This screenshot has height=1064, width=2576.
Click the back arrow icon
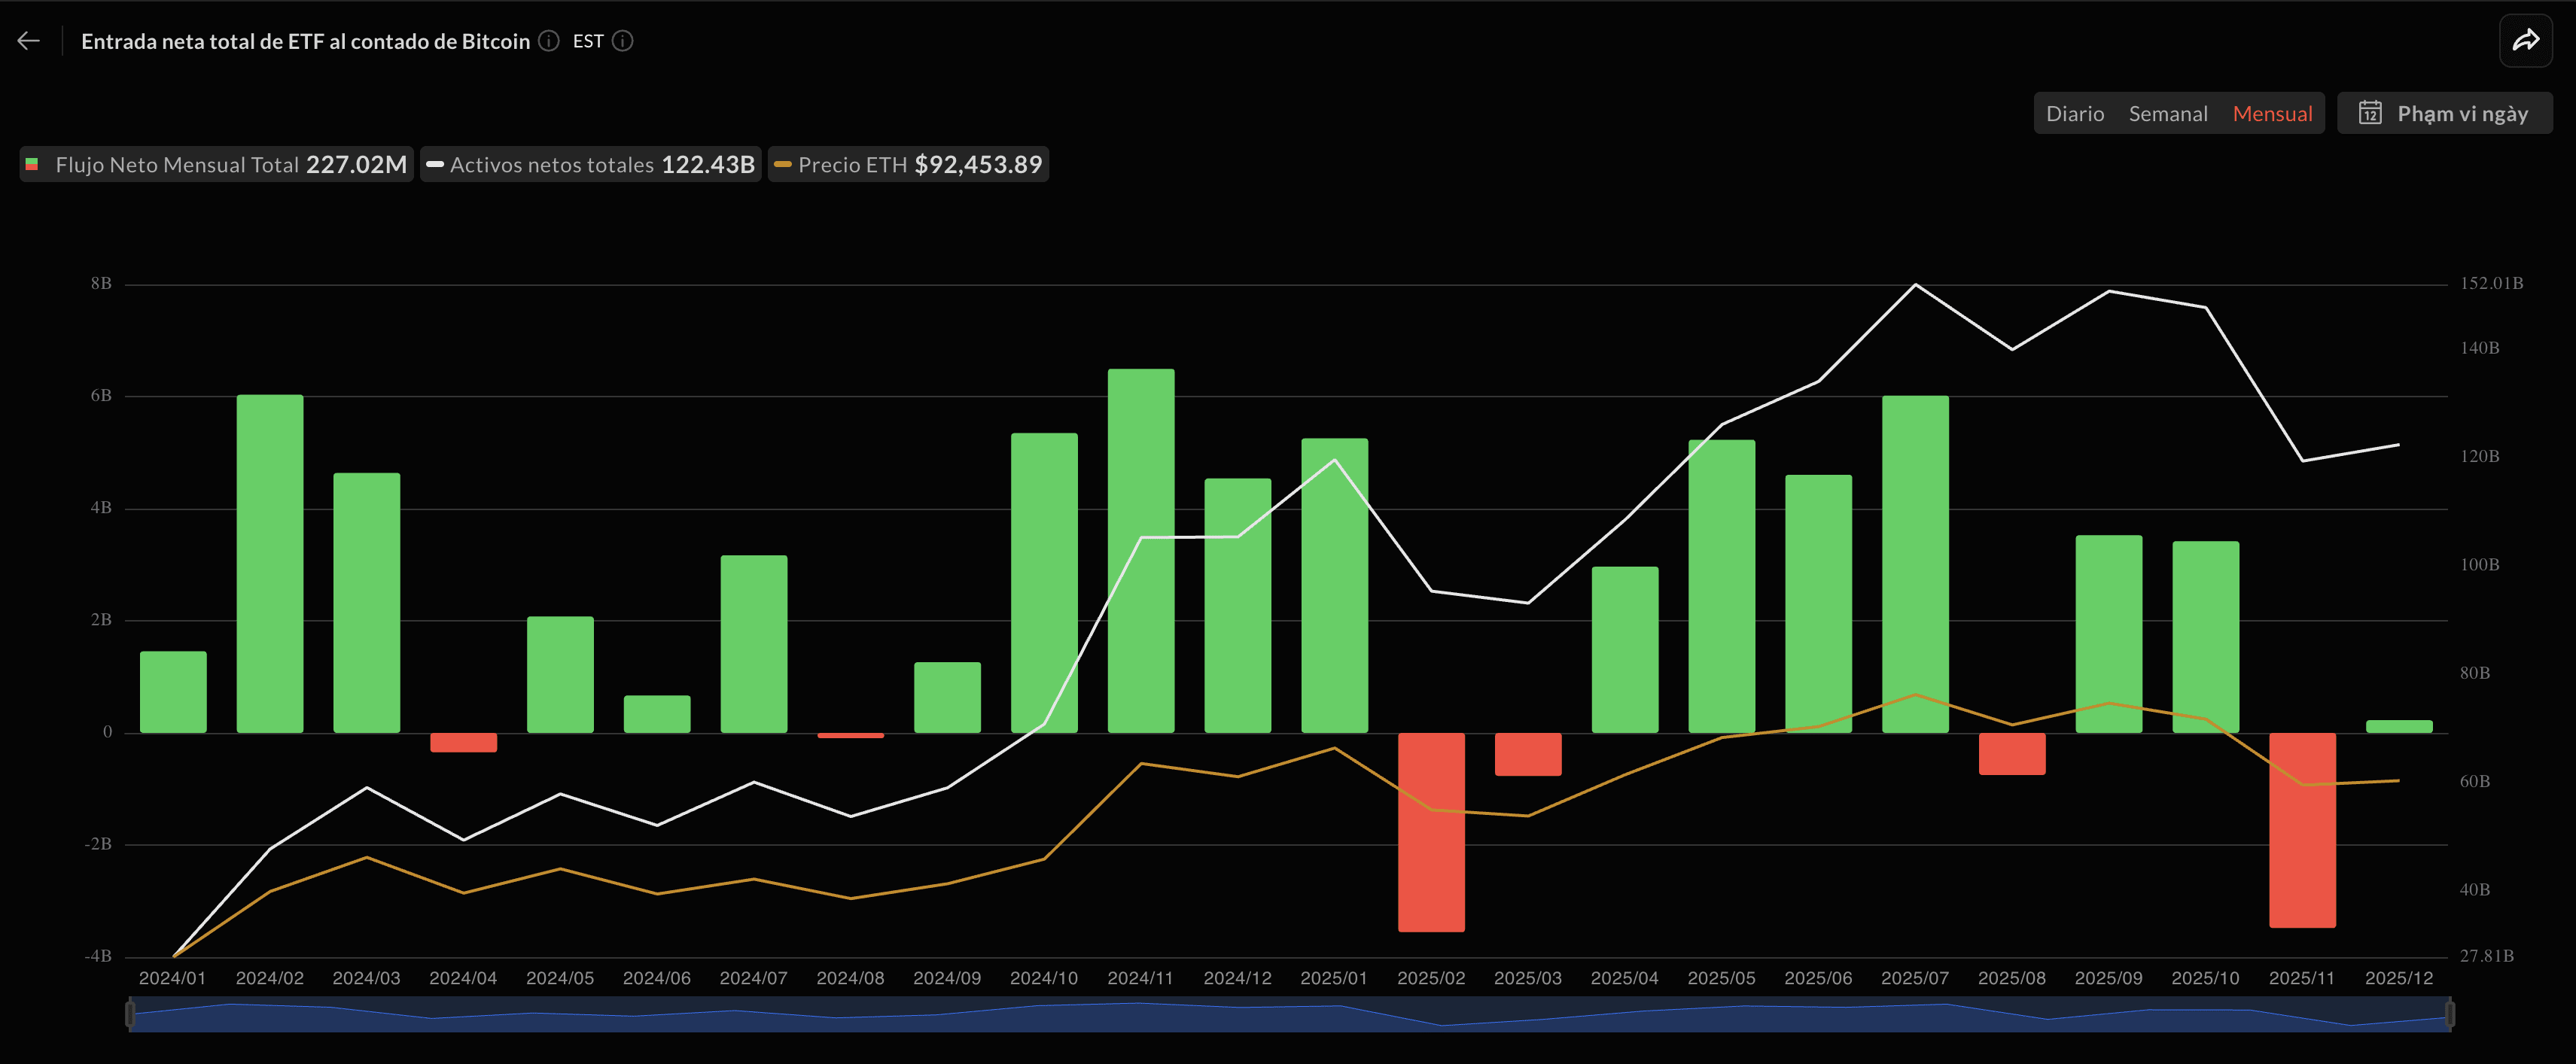(29, 41)
